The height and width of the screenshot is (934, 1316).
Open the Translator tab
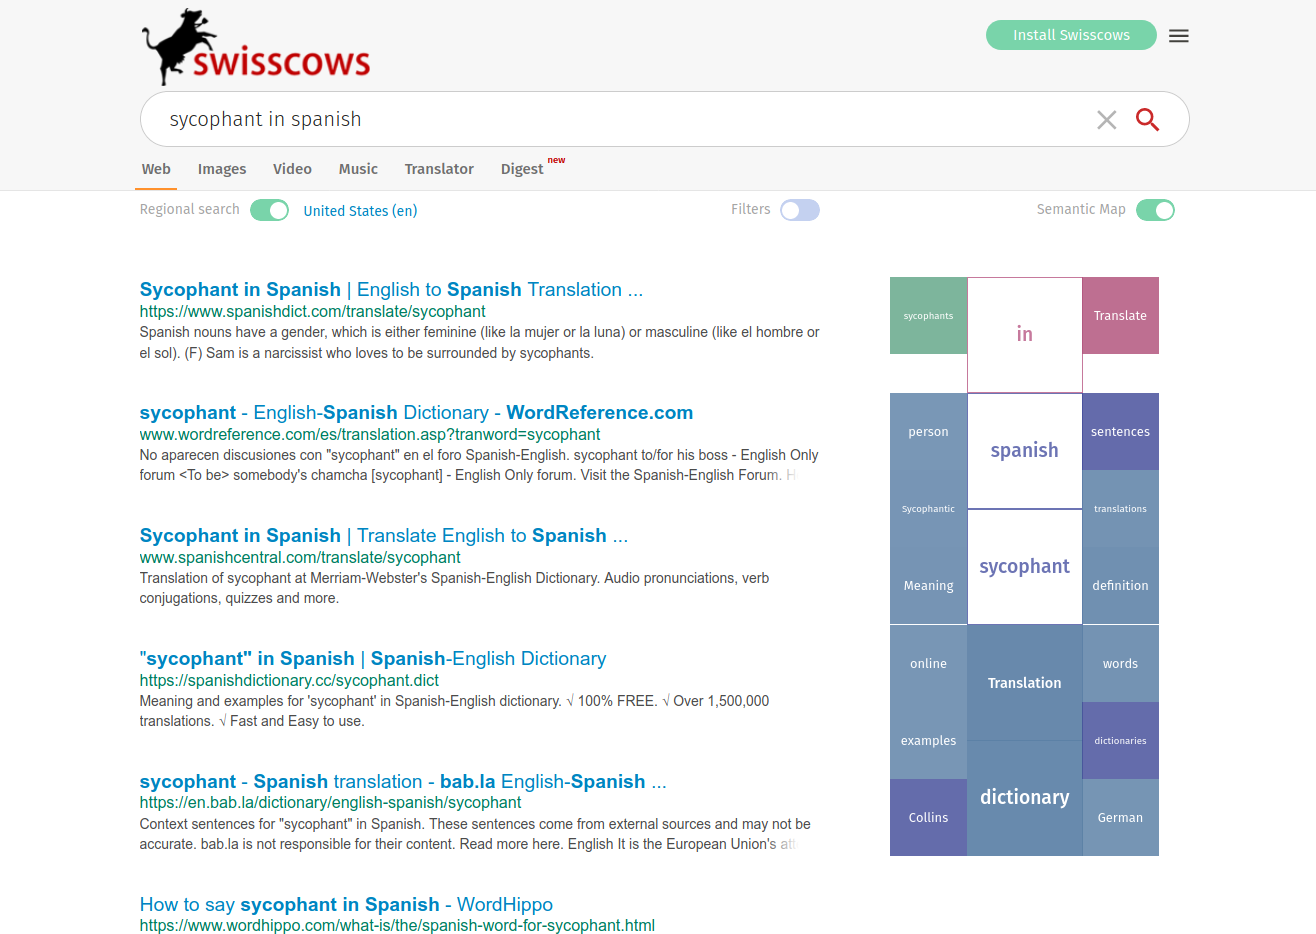tap(439, 169)
